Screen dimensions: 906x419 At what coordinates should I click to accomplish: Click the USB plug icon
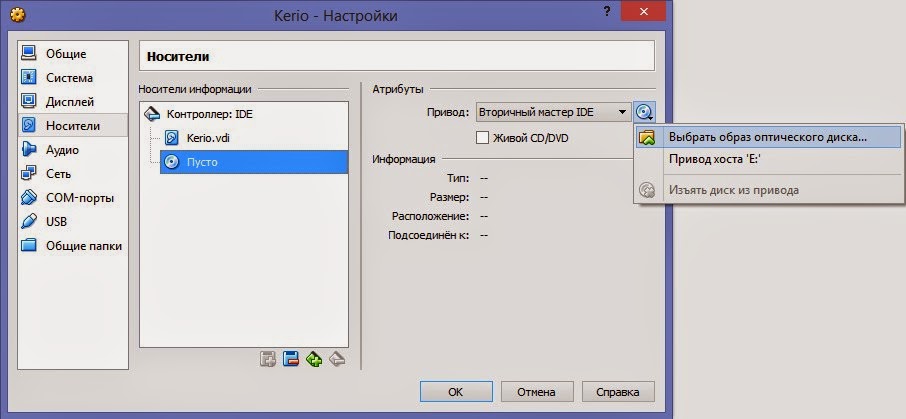click(x=29, y=221)
